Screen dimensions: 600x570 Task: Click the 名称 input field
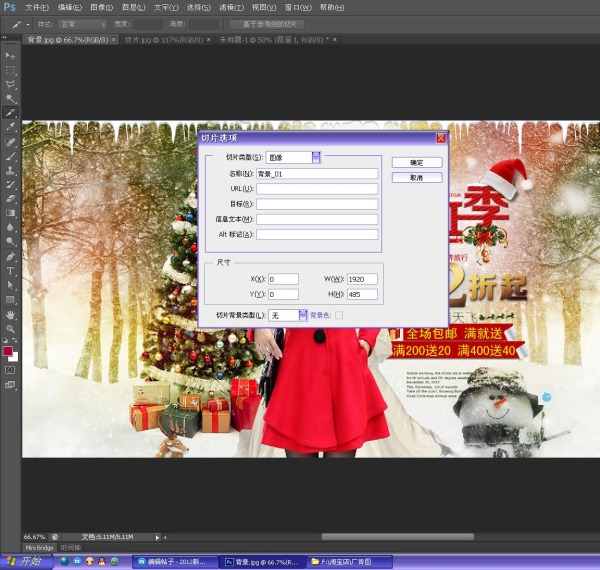pyautogui.click(x=317, y=173)
